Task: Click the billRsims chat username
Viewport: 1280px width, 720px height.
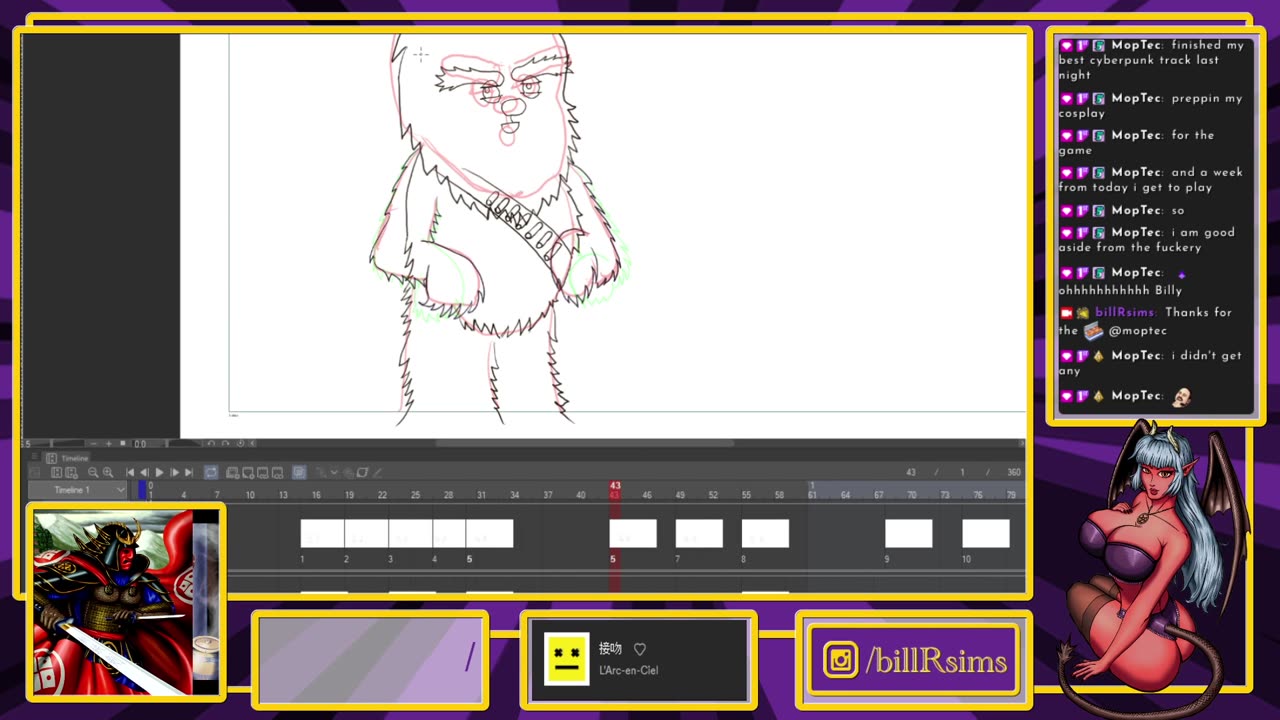Action: (x=1126, y=312)
